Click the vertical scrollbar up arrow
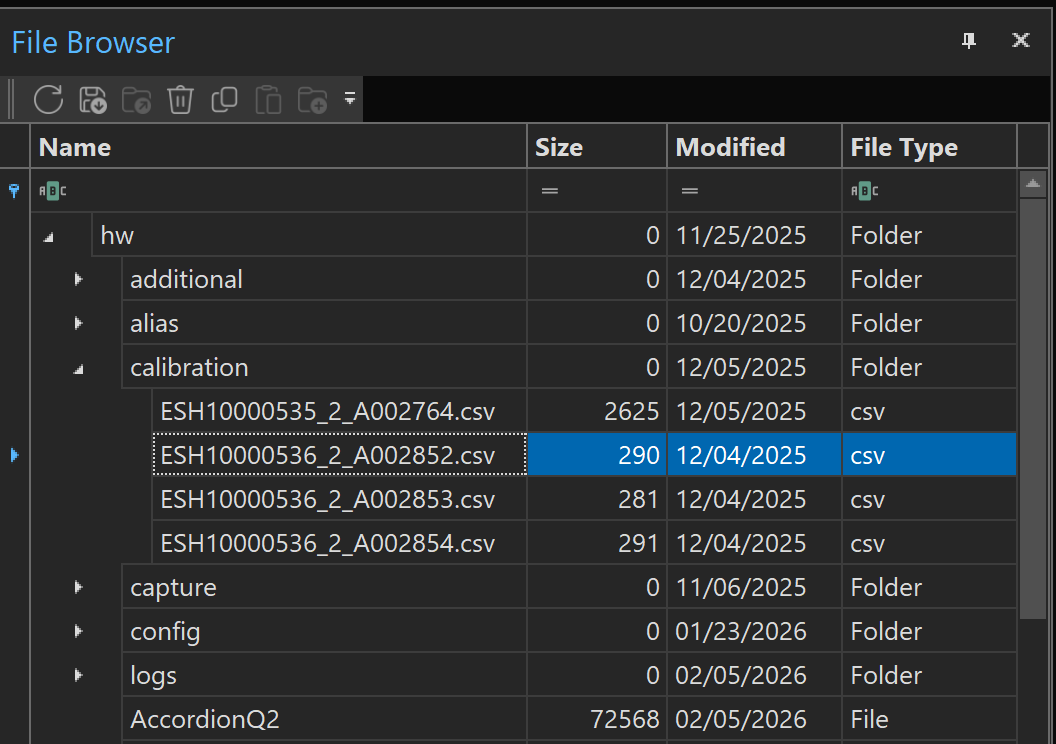The image size is (1056, 744). point(1032,184)
